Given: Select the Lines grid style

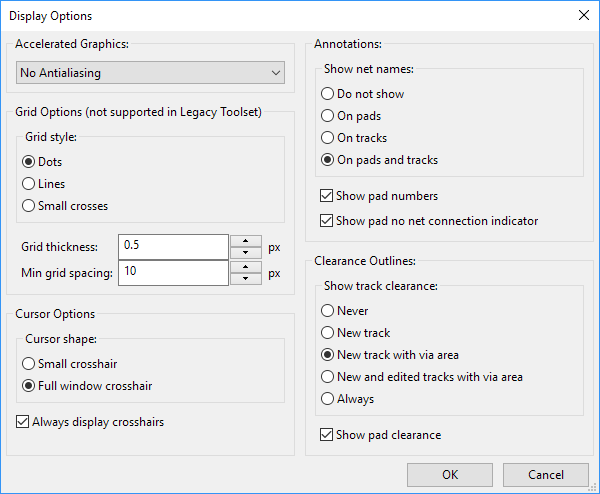Looking at the screenshot, I should (x=44, y=184).
